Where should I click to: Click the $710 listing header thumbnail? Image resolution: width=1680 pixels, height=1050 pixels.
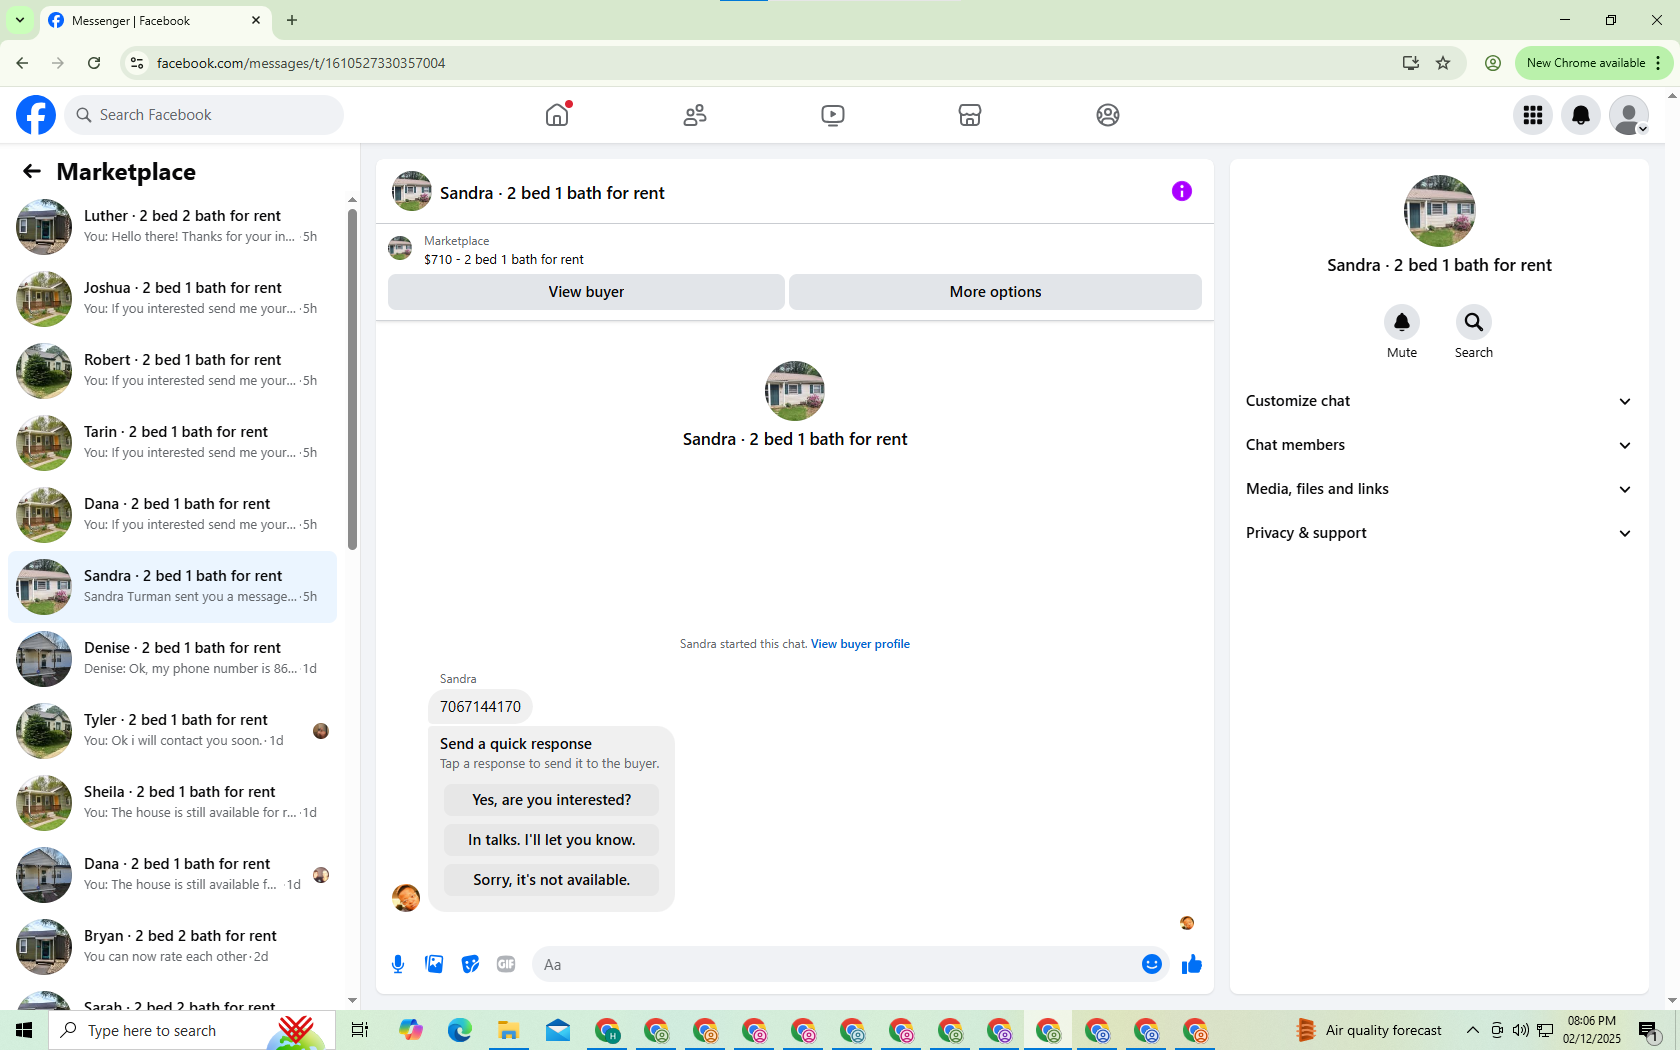pos(400,249)
